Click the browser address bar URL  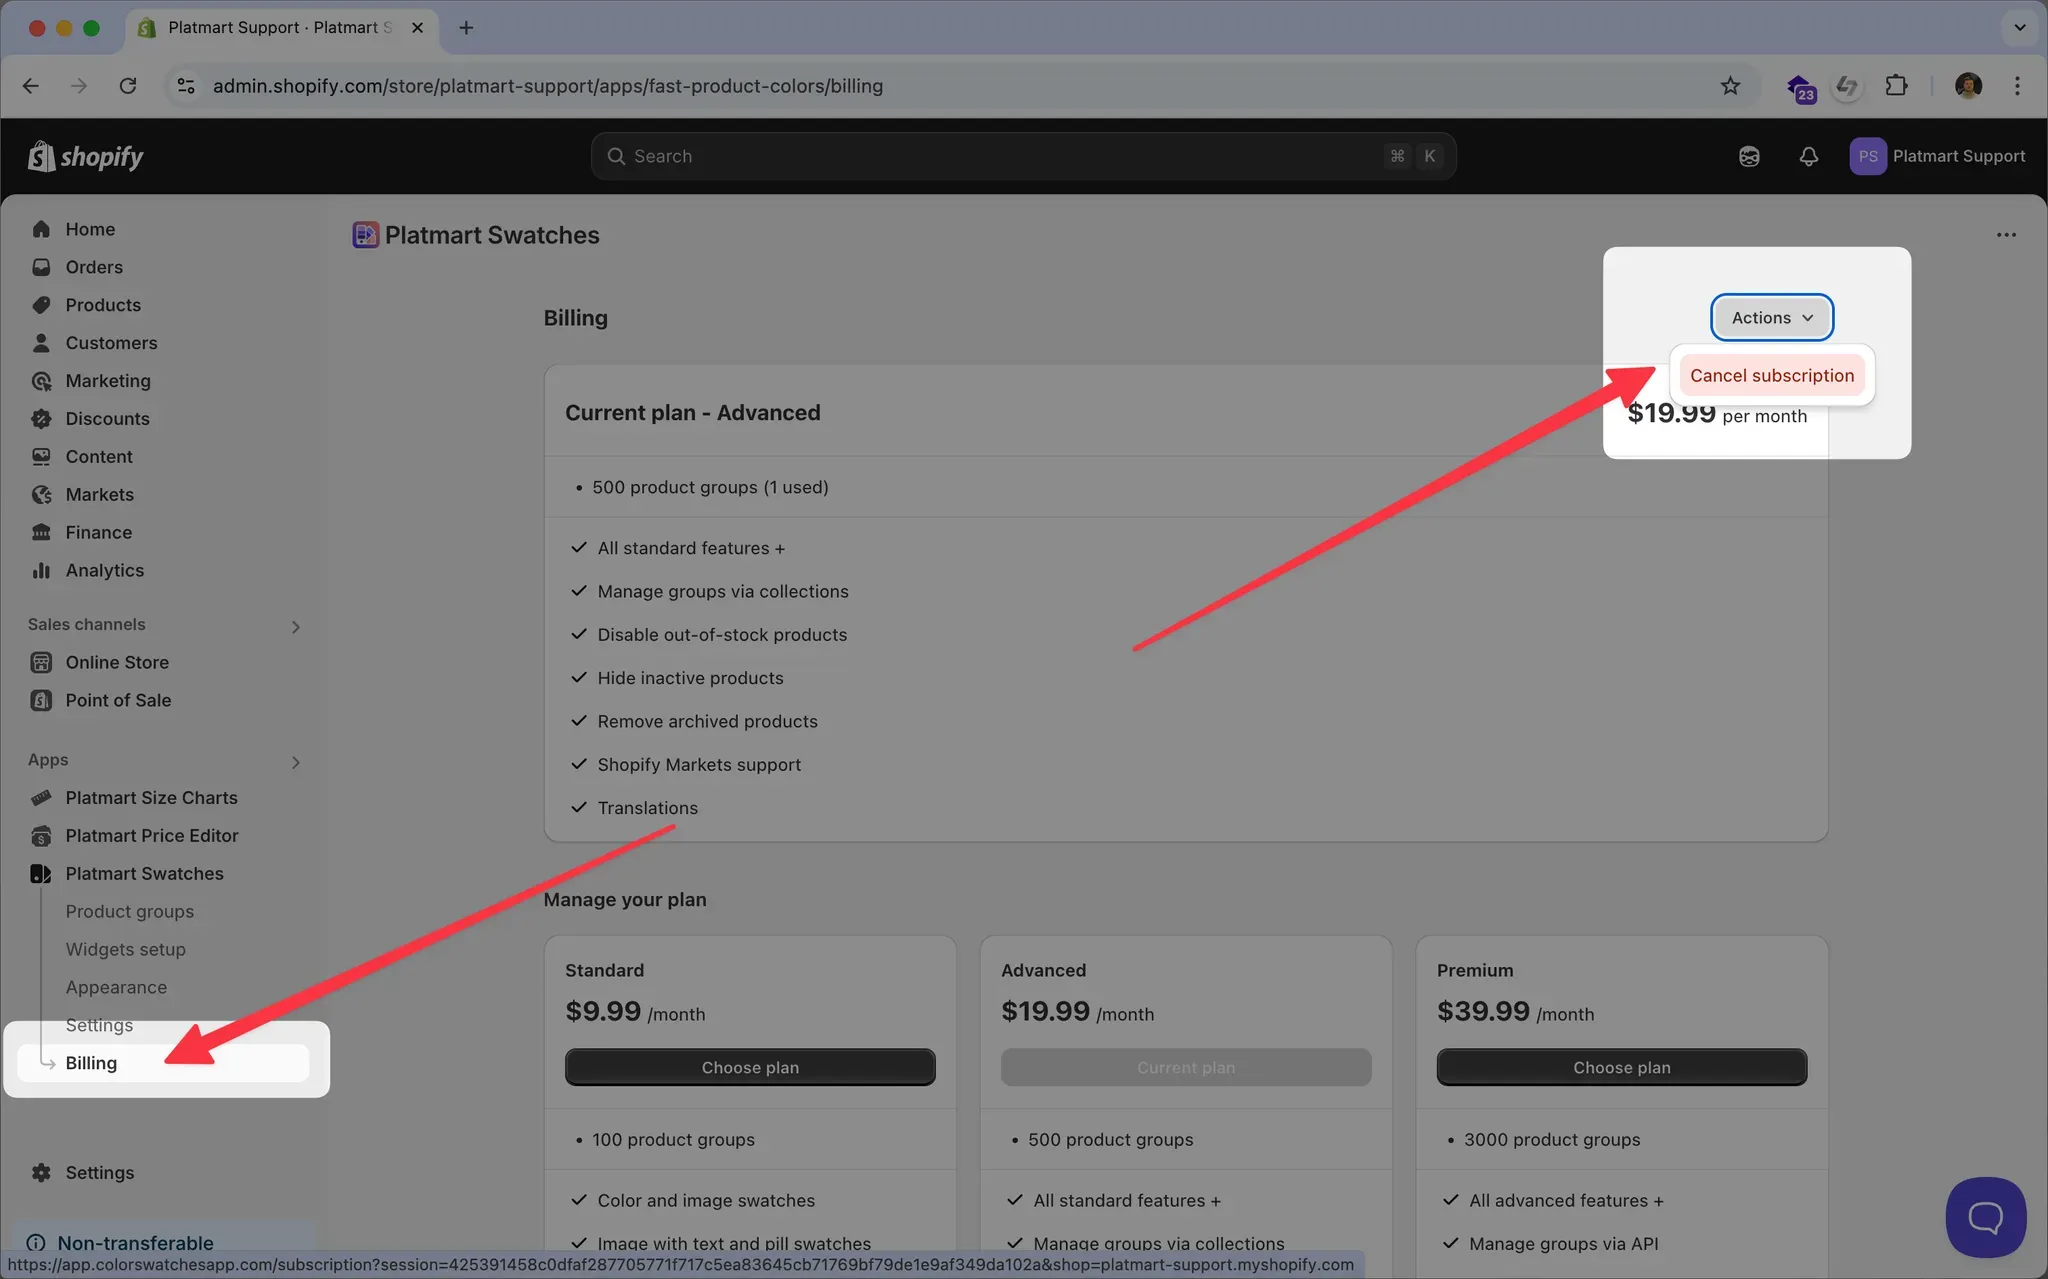tap(547, 86)
